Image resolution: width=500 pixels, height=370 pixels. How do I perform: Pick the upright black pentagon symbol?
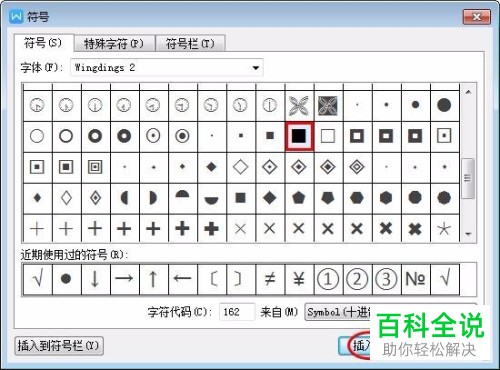299,198
